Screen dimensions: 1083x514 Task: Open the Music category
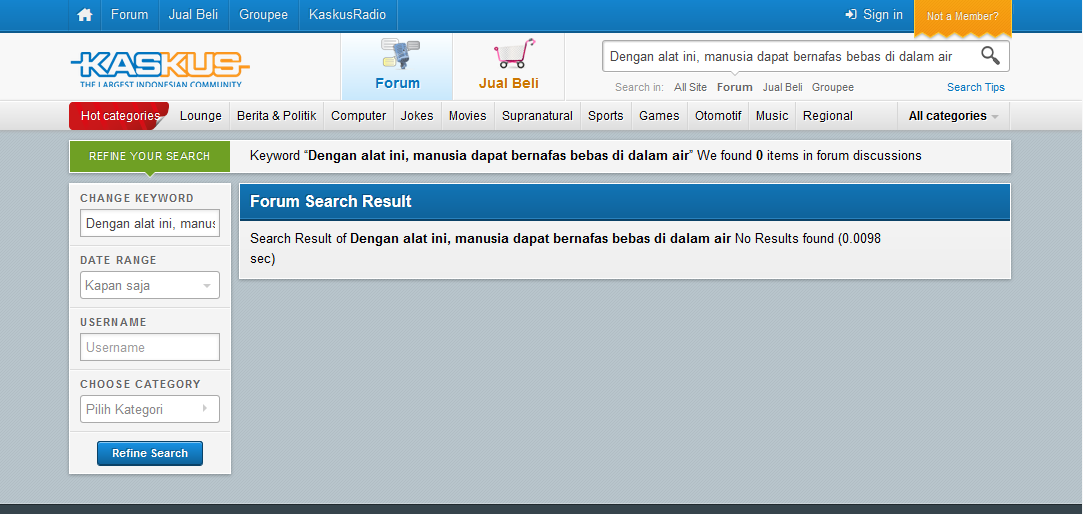[x=771, y=116]
